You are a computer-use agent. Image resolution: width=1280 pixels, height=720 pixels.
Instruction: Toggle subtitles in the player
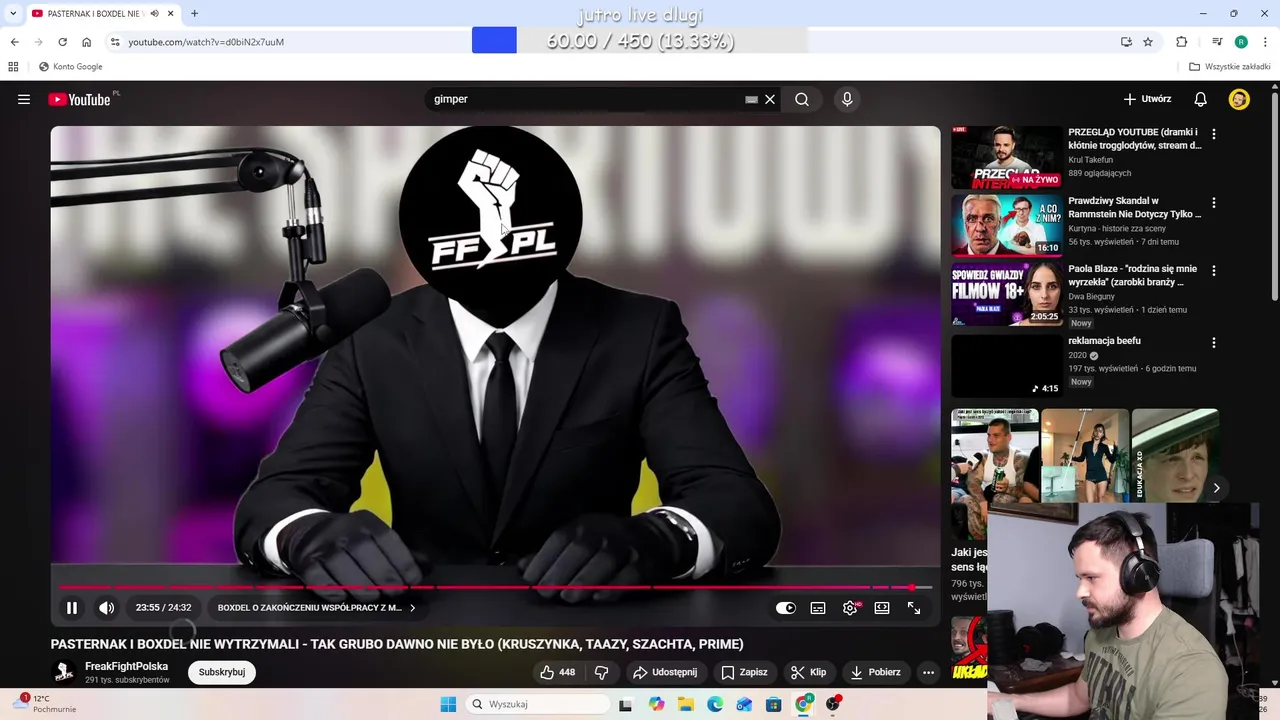coord(818,607)
